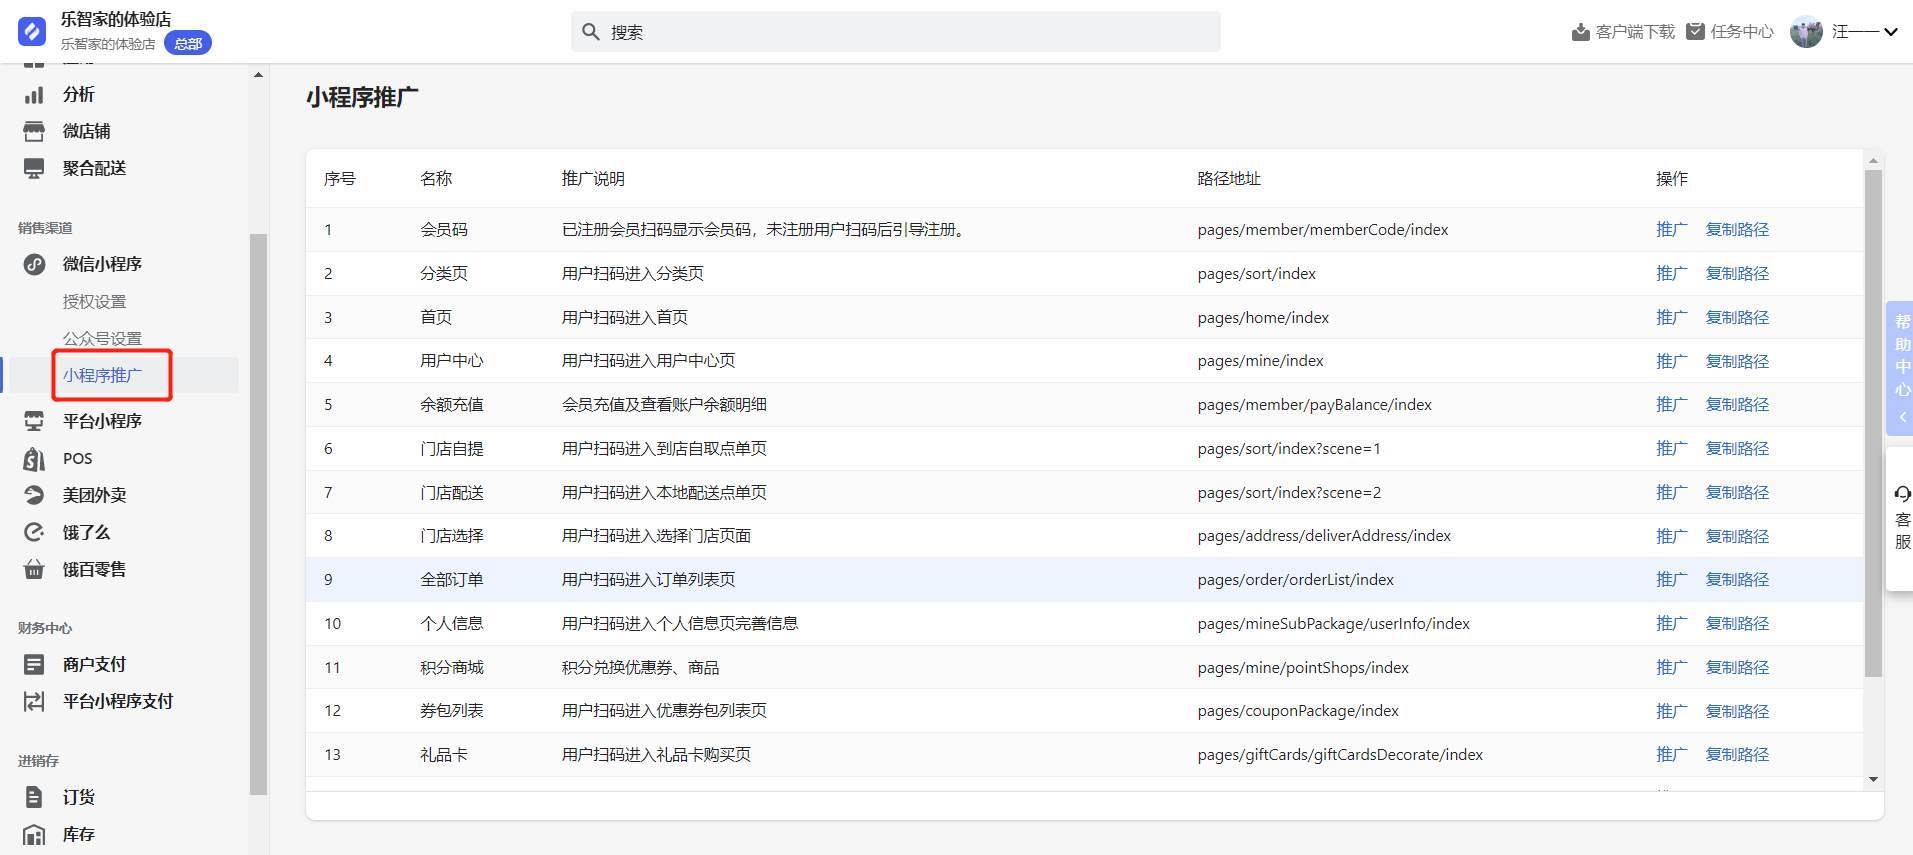Click 推广 link for 积分商城 row

[1671, 668]
